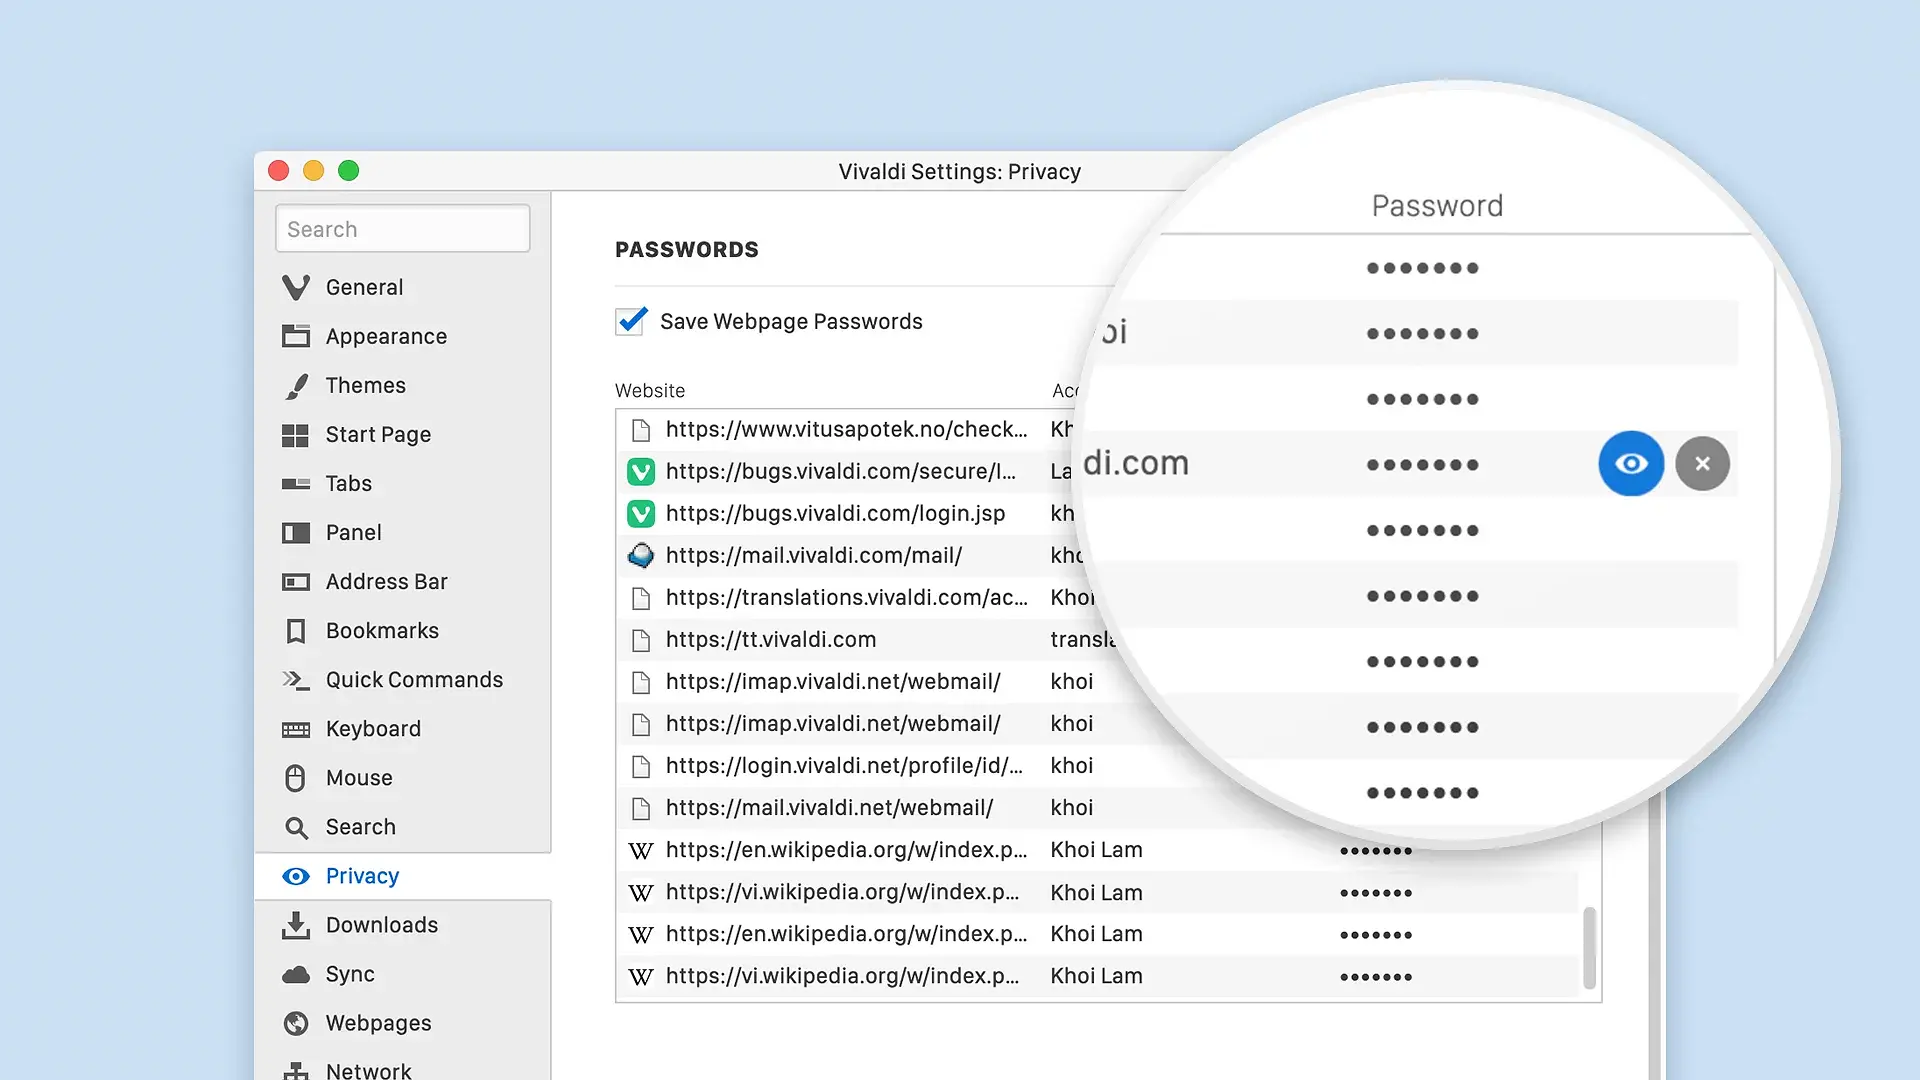Screen dimensions: 1920x1080
Task: Open Bookmarks settings panel
Action: click(x=382, y=630)
